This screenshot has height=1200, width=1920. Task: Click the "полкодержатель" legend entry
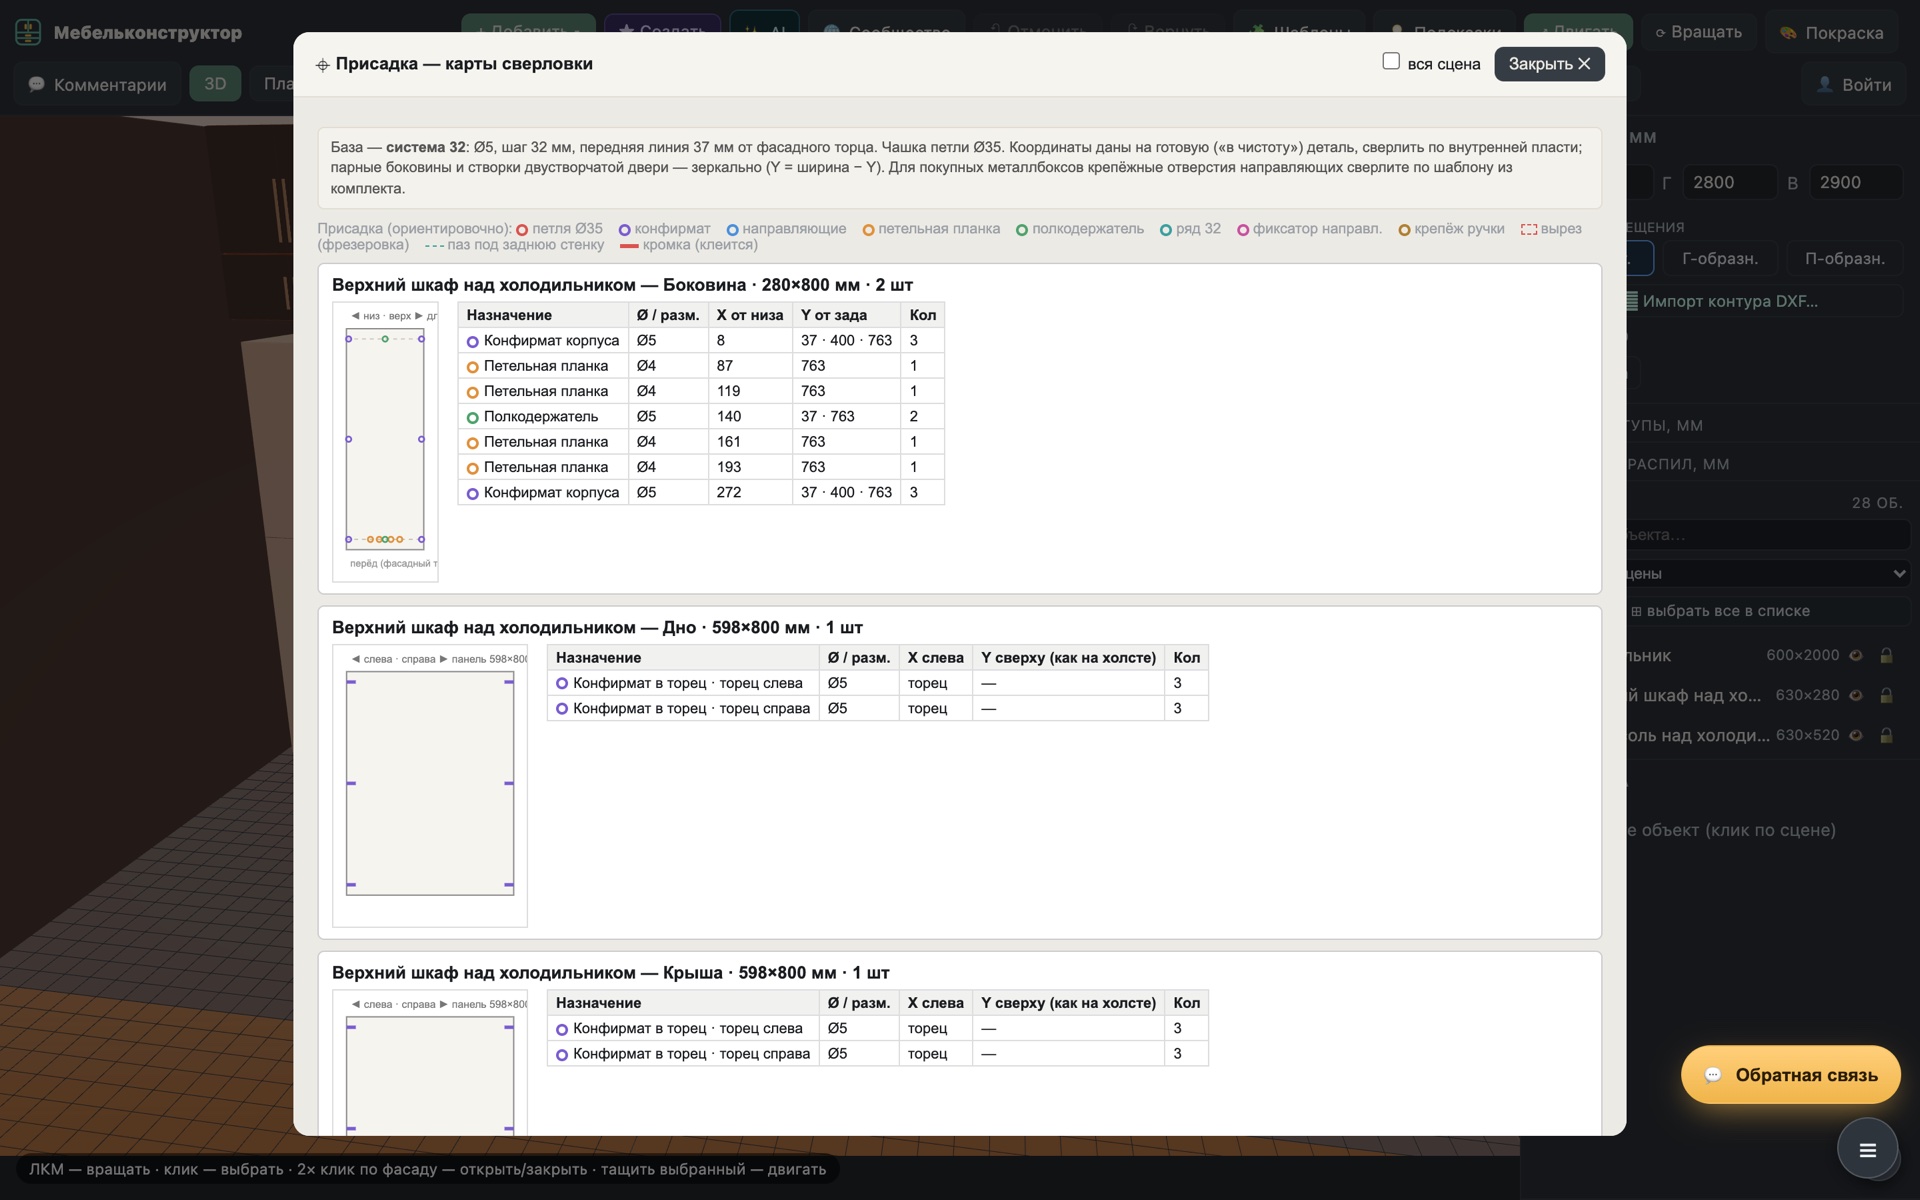[1080, 229]
